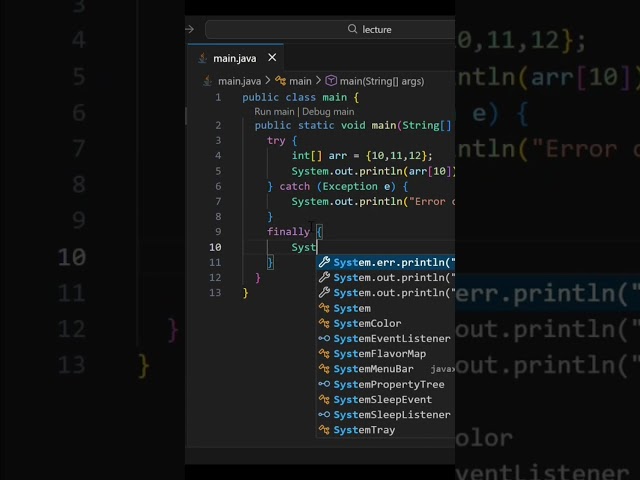This screenshot has width=640, height=480.
Task: Click the method cube icon in breadcrumb
Action: [331, 81]
